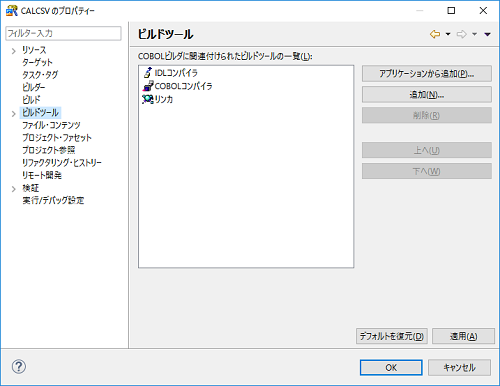Select 検証 in the tree
Image resolution: width=500 pixels, height=386 pixels.
tap(30, 188)
